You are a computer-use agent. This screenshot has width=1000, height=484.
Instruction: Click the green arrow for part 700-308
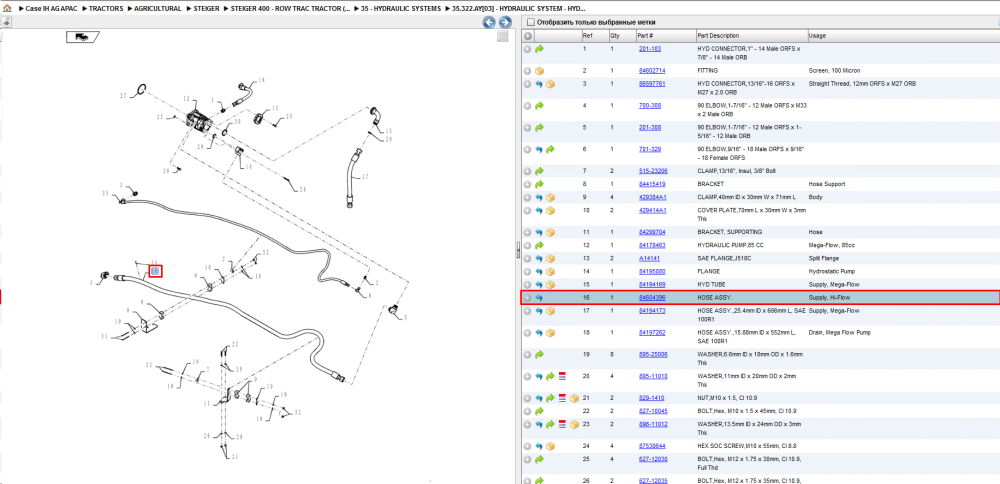click(539, 106)
